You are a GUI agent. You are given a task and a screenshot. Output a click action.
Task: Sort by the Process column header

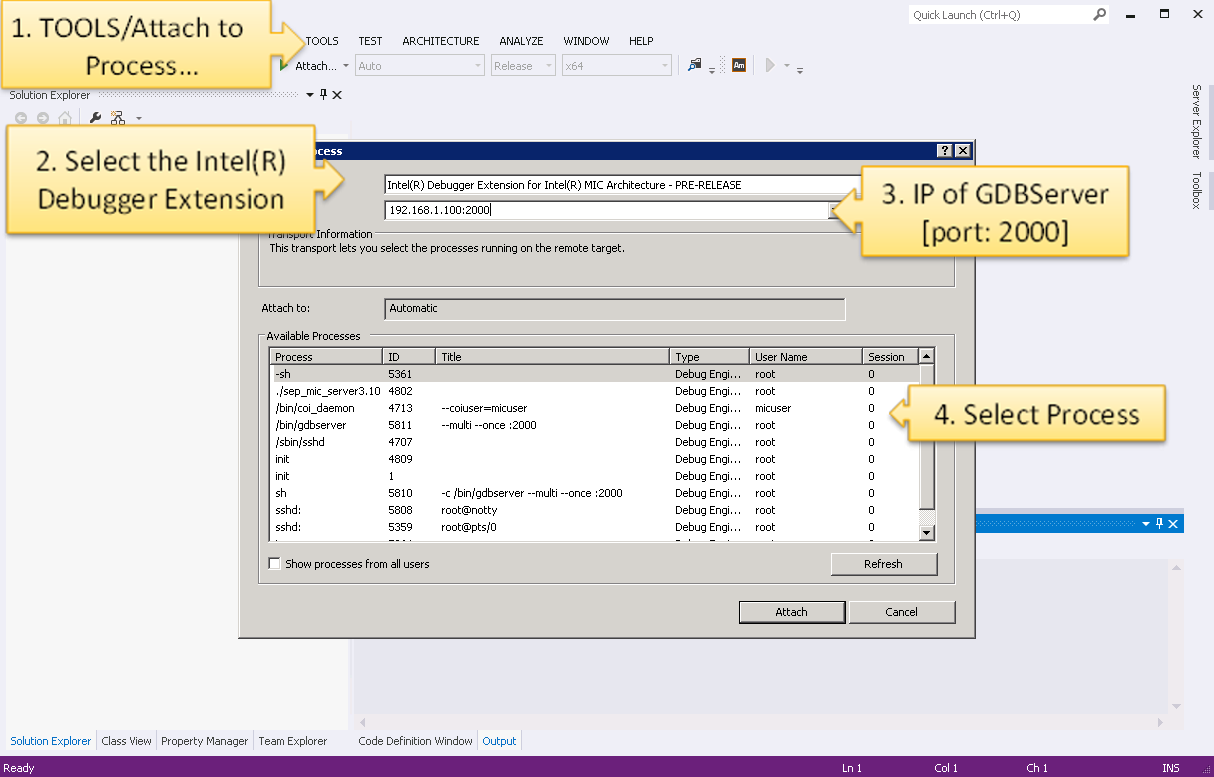pos(327,356)
